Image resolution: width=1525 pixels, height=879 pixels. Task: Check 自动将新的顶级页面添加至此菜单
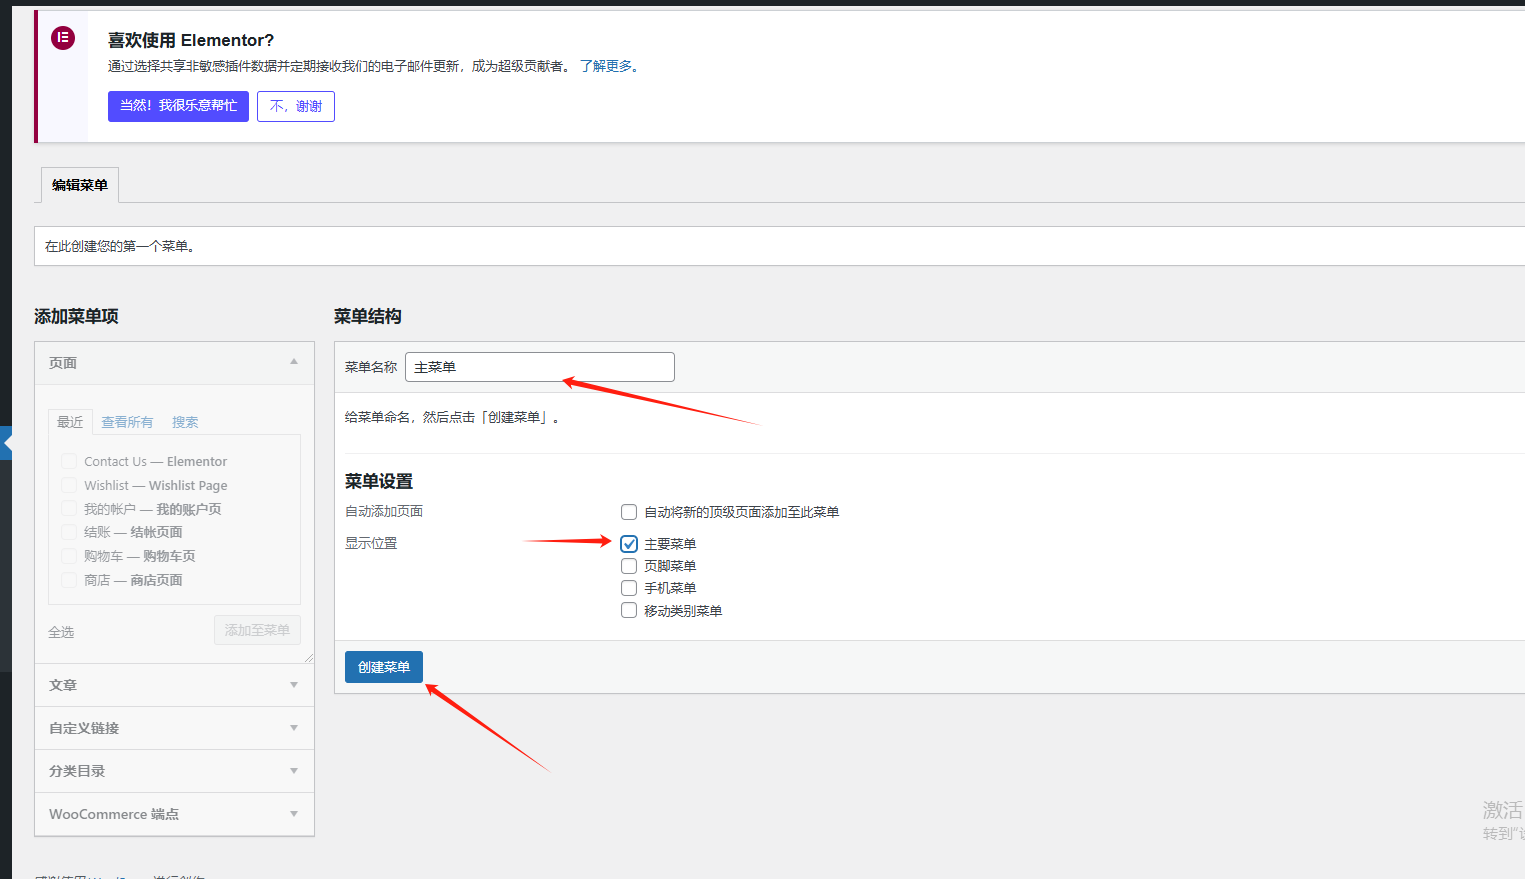629,511
